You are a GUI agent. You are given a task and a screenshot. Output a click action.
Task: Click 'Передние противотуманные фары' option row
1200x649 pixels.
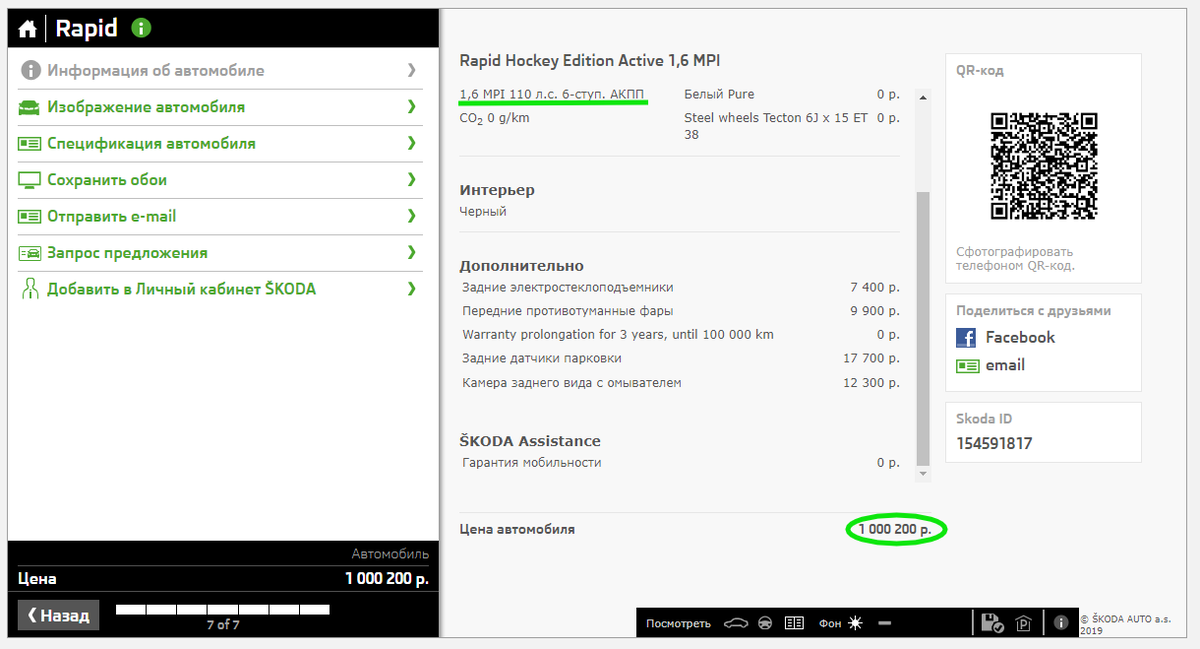pyautogui.click(x=680, y=311)
